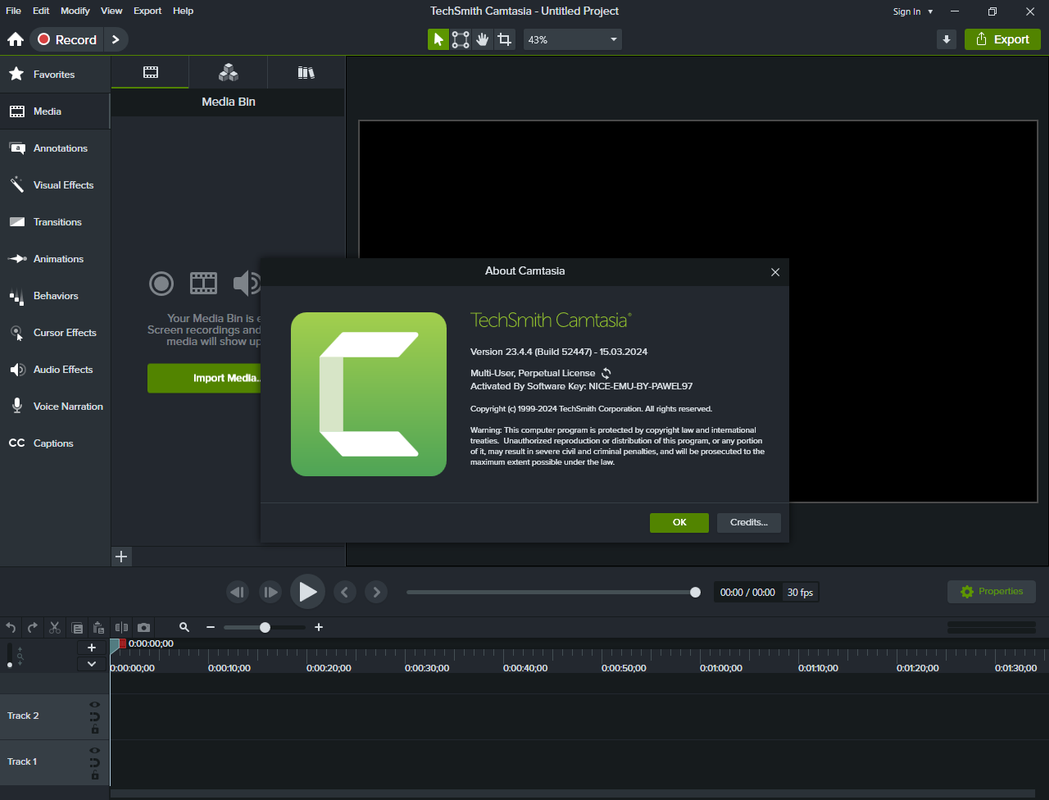Open the Properties panel button
The height and width of the screenshot is (800, 1049).
(x=991, y=591)
